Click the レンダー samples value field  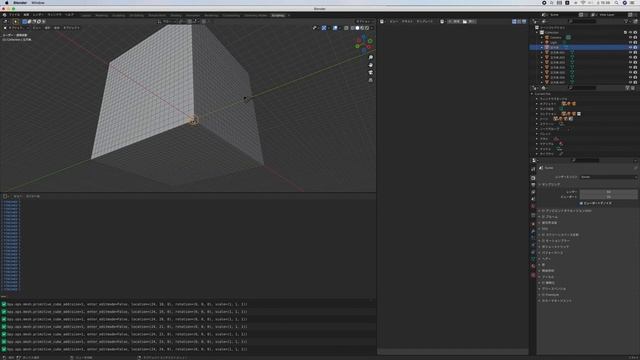(x=609, y=192)
